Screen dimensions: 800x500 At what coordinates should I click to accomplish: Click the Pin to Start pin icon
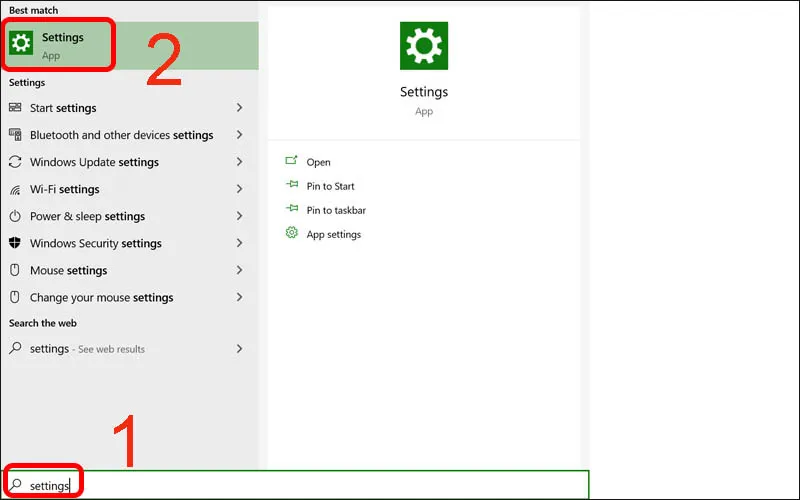pyautogui.click(x=292, y=184)
